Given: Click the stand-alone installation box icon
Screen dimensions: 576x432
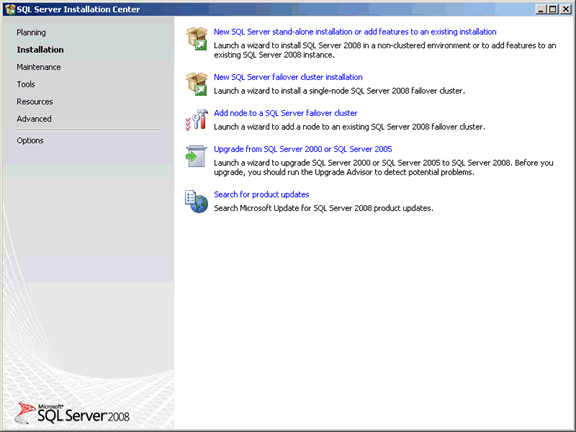Looking at the screenshot, I should (197, 39).
